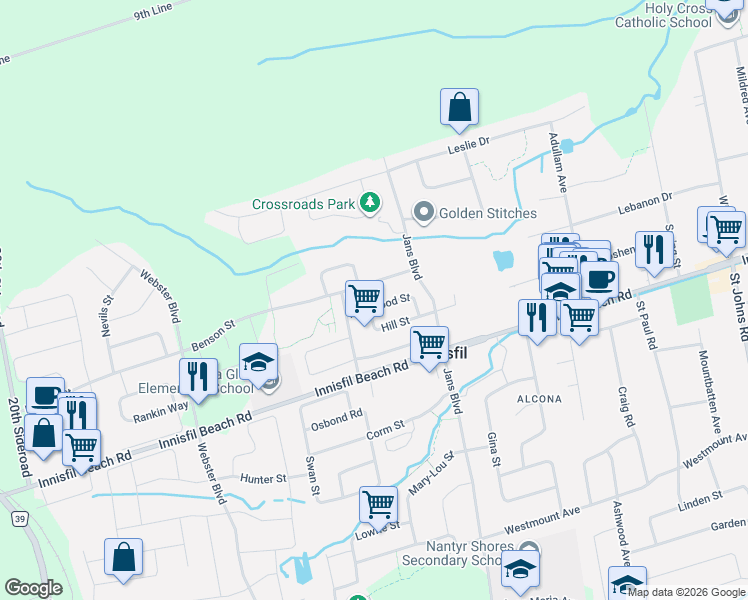
Task: Open the coffee cup marker near 20th Sideroad
Action: pos(45,394)
